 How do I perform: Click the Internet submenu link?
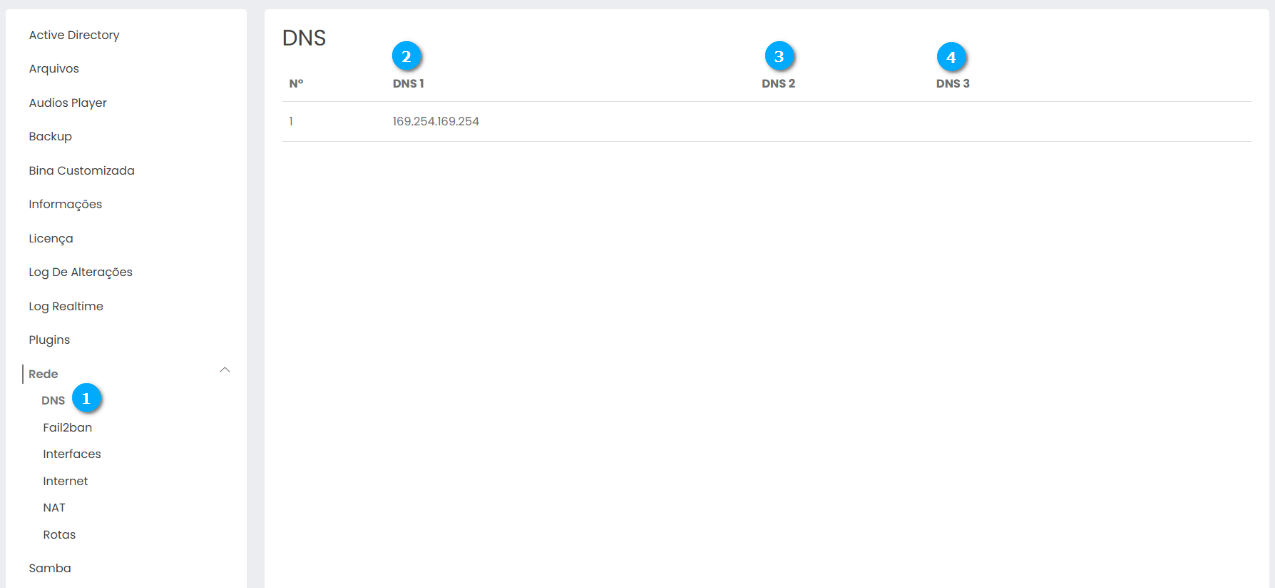click(65, 481)
